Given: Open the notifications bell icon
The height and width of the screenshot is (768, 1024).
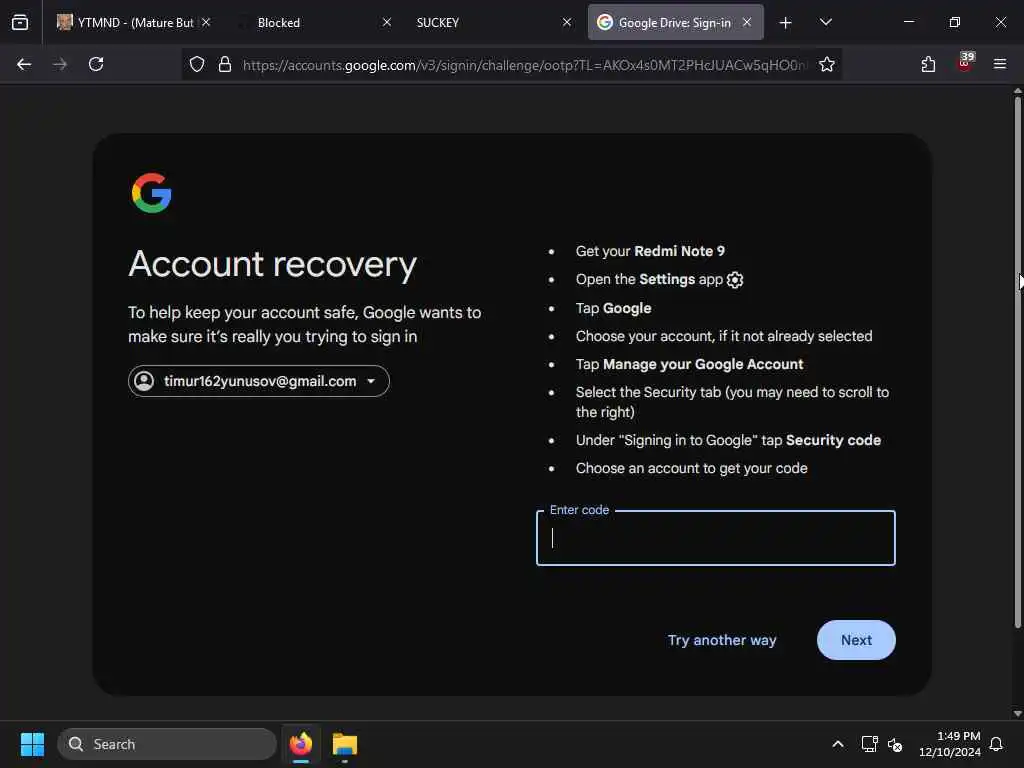Looking at the screenshot, I should coord(996,744).
